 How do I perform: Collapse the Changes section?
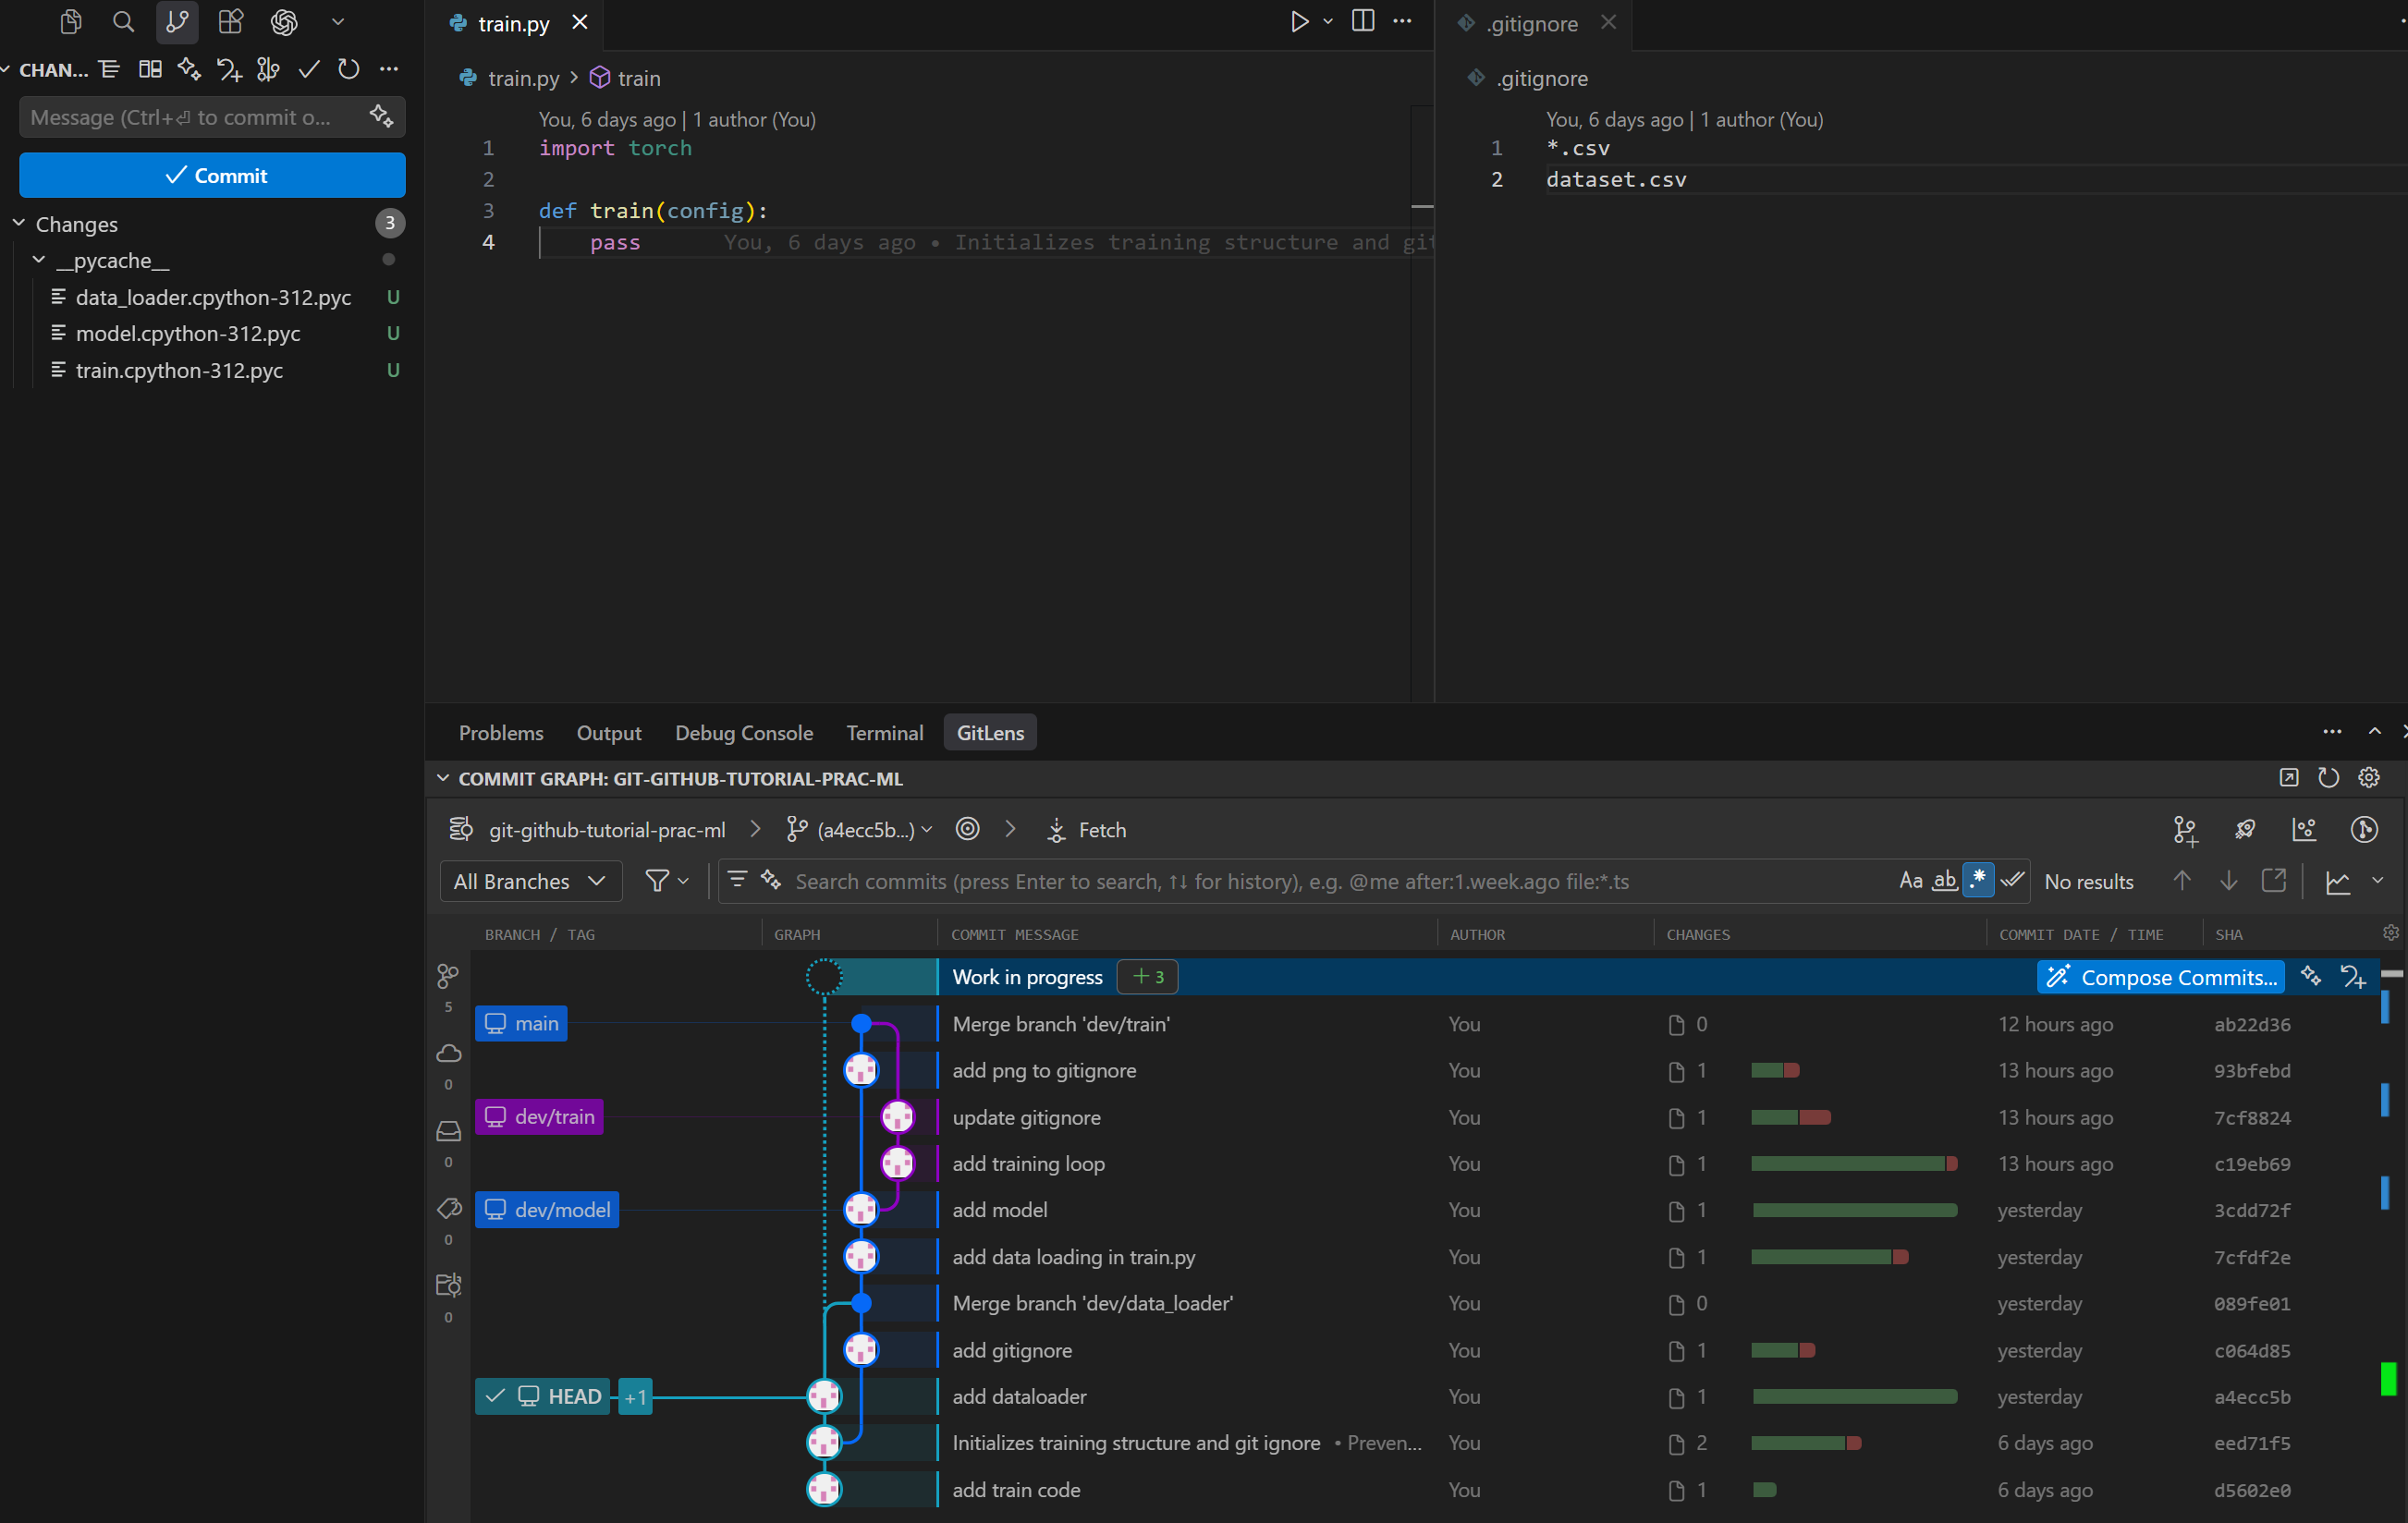[x=19, y=223]
